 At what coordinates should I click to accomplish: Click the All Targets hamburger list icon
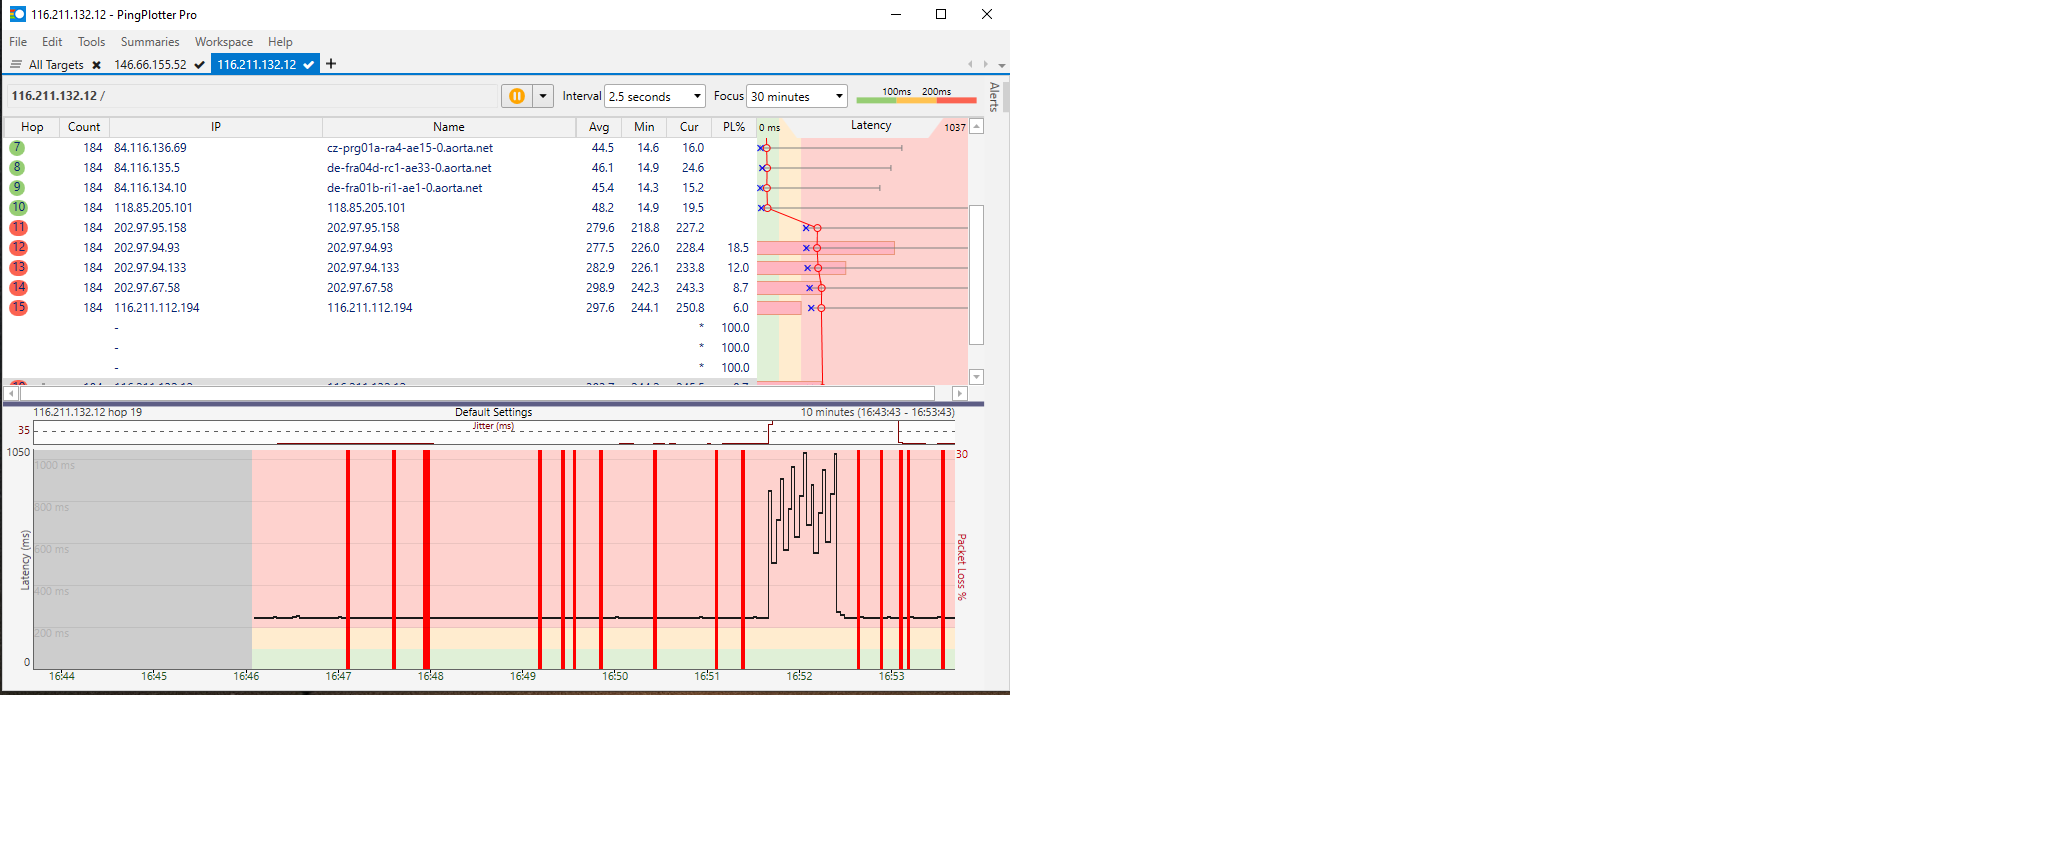[16, 65]
